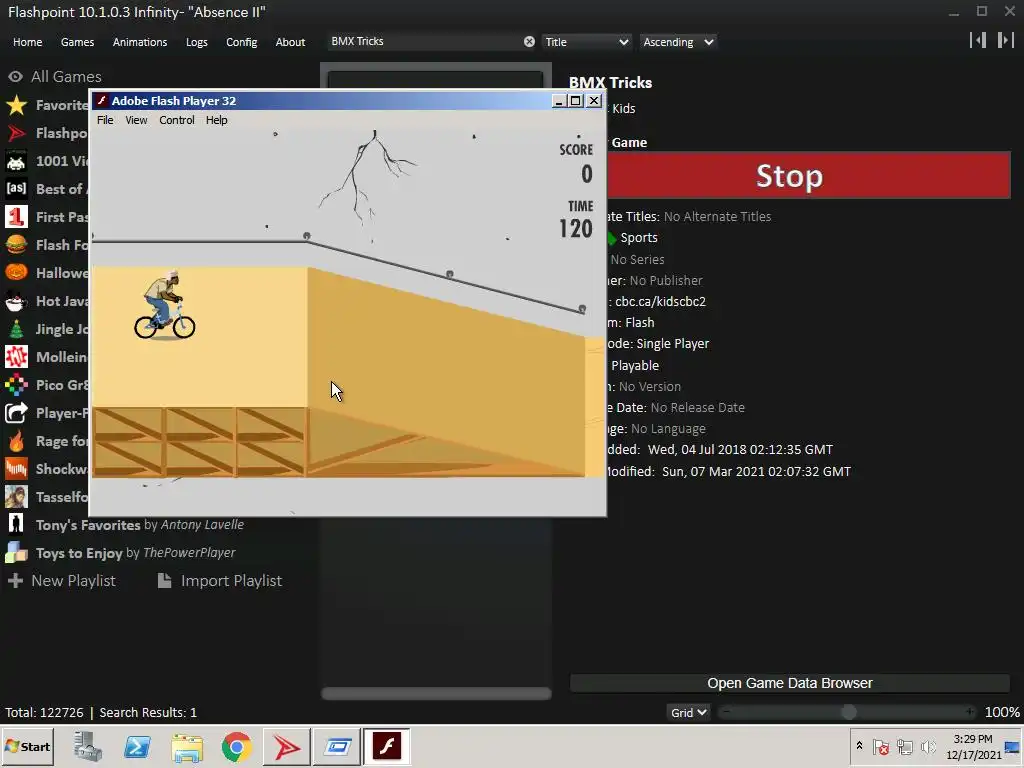Click the thumbnail zoom slider handle
The height and width of the screenshot is (768, 1024).
click(x=848, y=712)
